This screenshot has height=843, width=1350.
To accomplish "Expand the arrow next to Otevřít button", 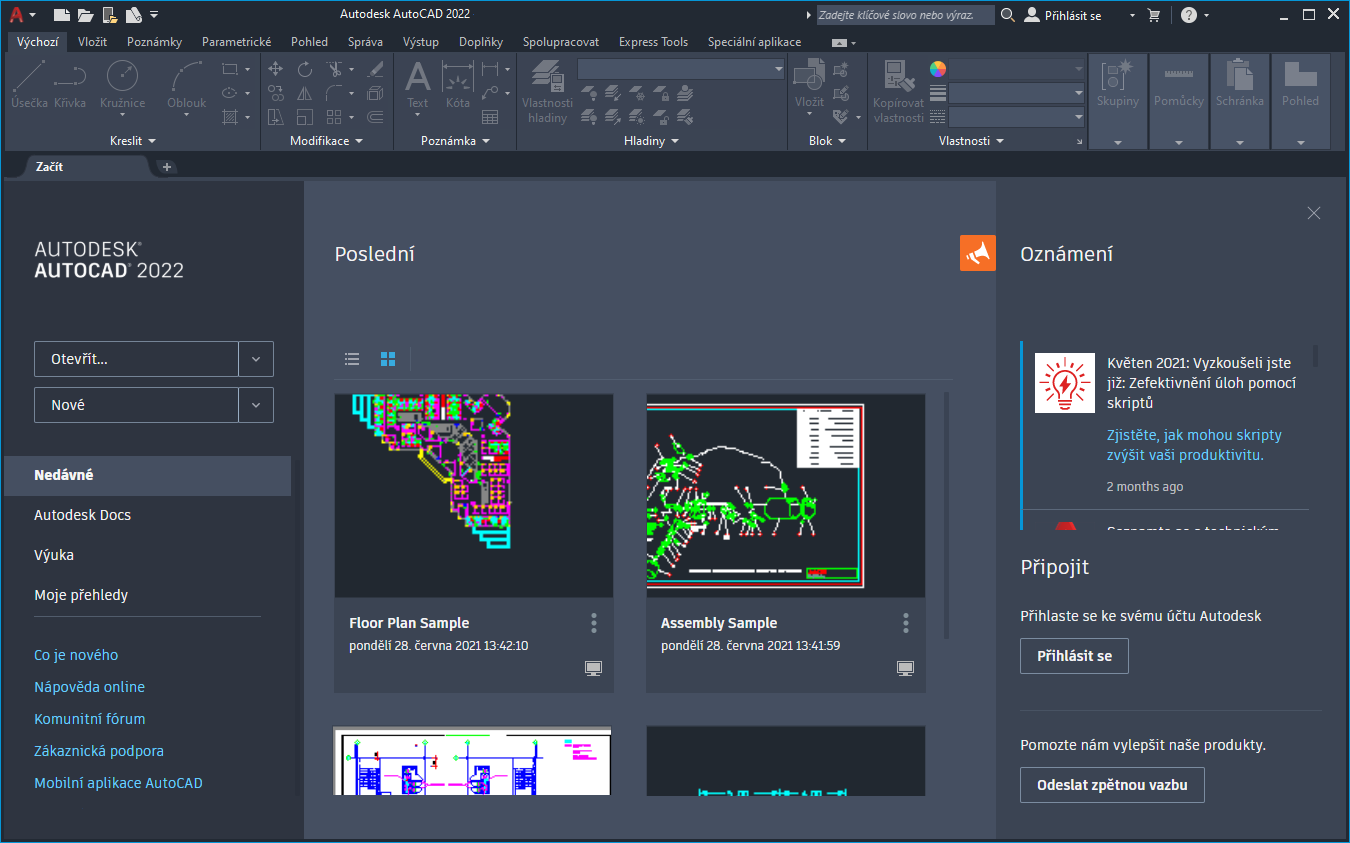I will click(x=256, y=359).
